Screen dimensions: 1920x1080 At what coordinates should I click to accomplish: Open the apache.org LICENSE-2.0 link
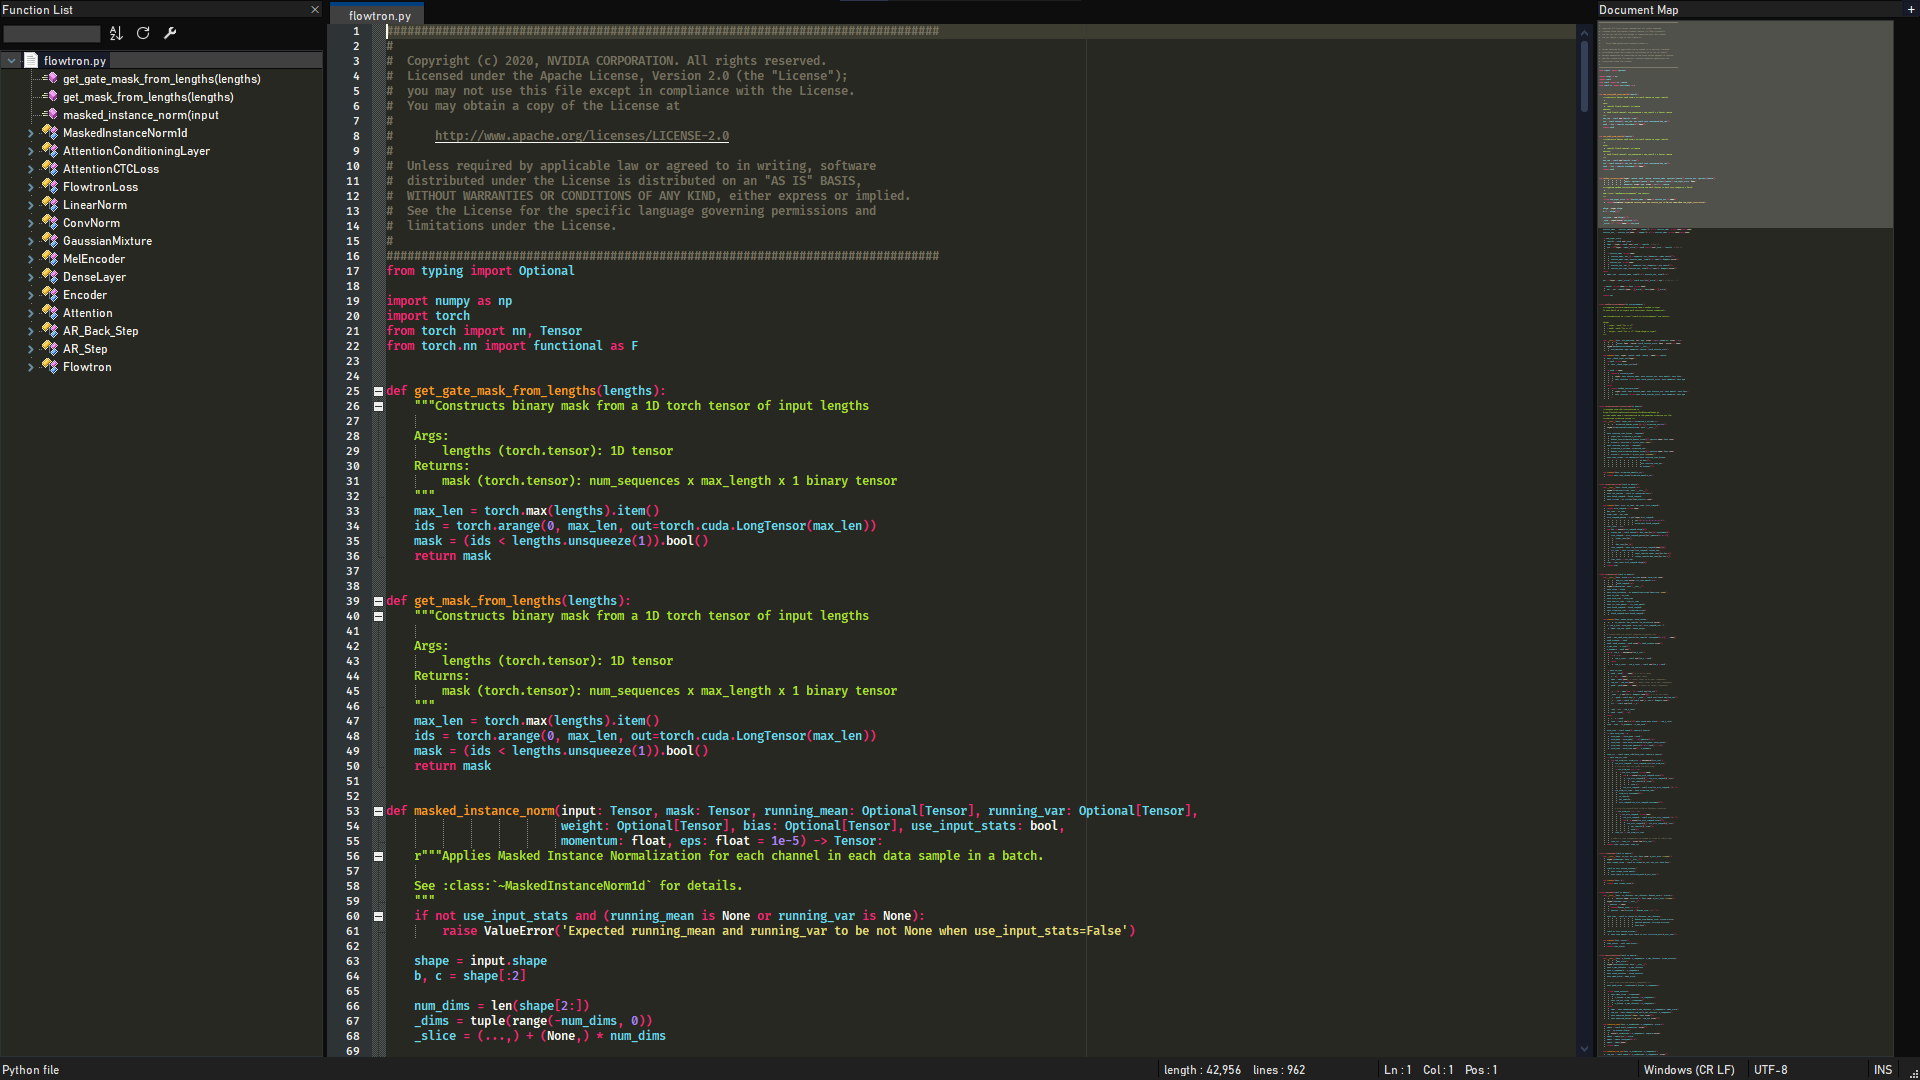tap(581, 136)
